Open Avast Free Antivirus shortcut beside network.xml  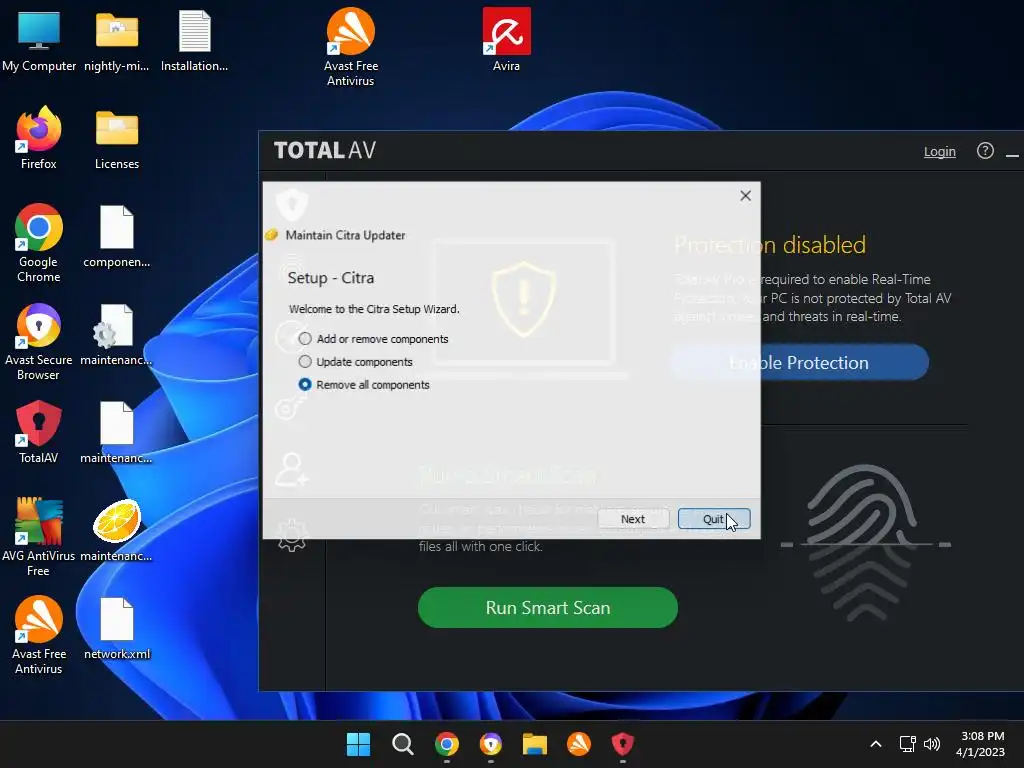39,635
